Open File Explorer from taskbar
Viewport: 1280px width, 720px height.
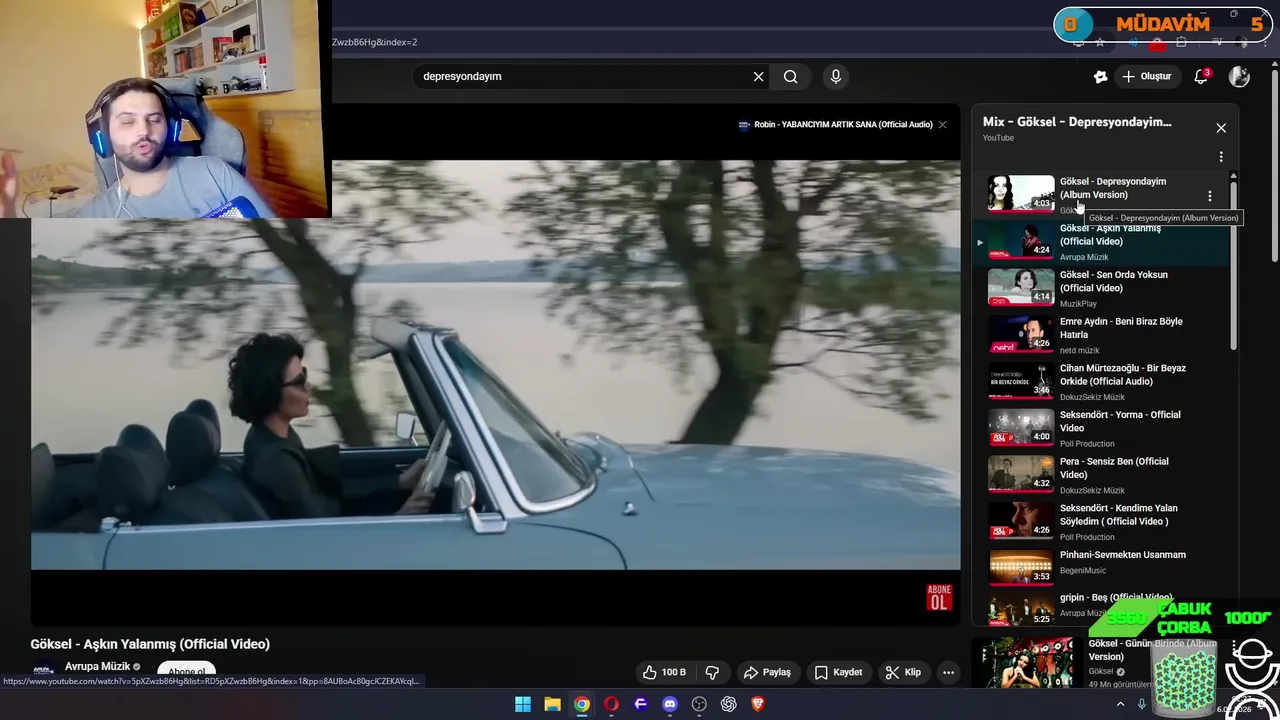coord(552,704)
